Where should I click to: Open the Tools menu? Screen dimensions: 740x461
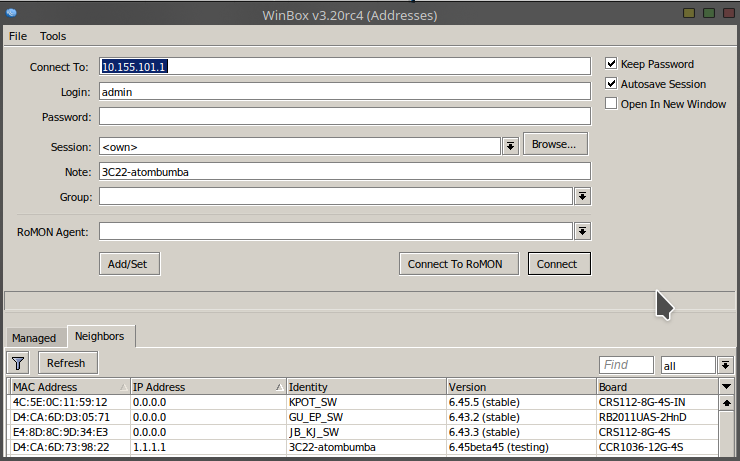(x=53, y=36)
